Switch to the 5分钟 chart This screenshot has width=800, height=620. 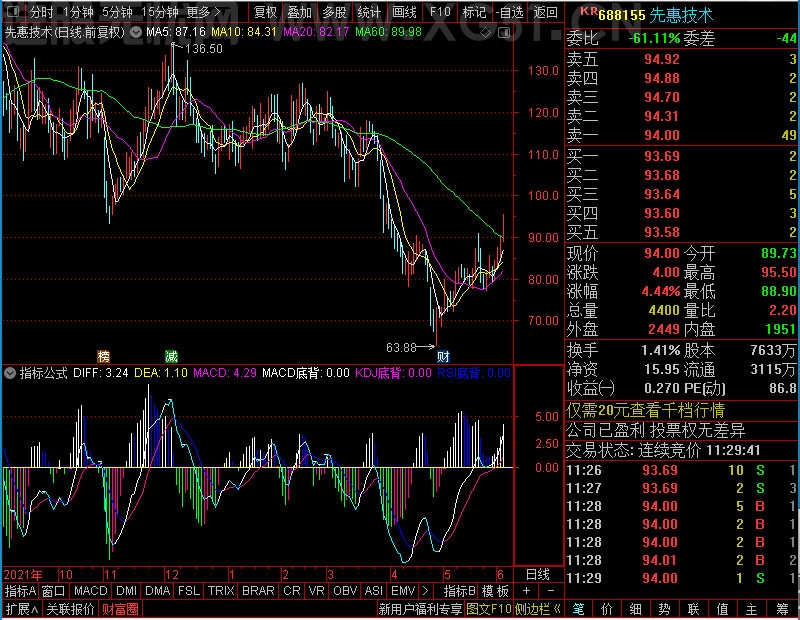[x=117, y=11]
